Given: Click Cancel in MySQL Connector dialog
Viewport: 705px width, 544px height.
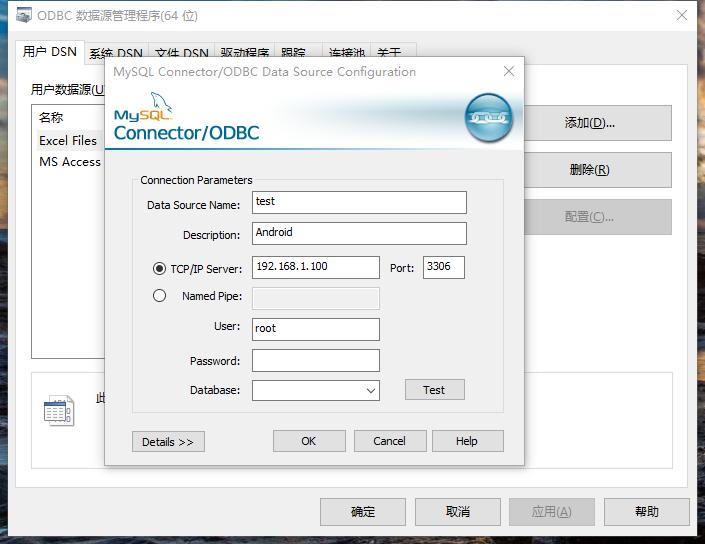Looking at the screenshot, I should (x=390, y=441).
